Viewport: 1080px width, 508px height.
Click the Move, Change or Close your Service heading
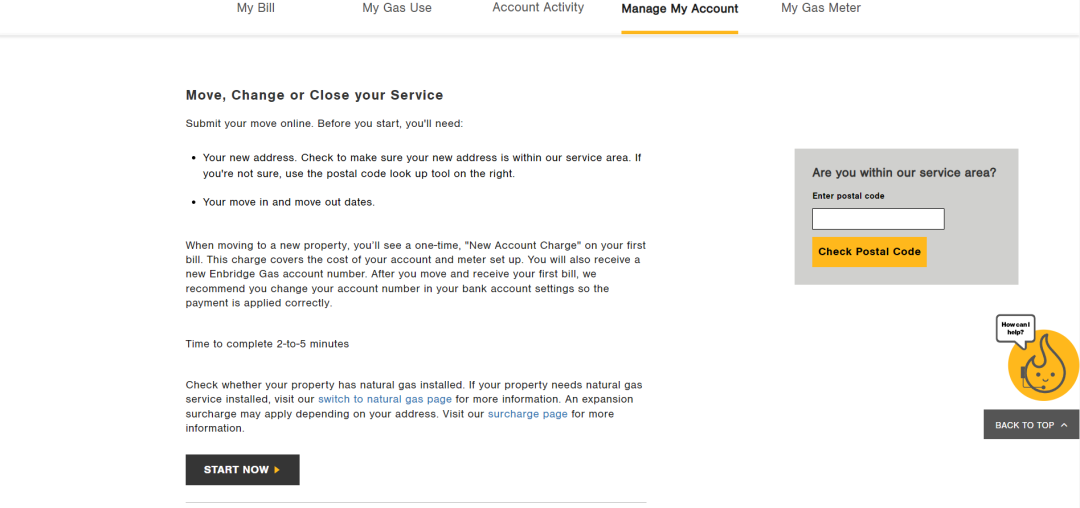(x=315, y=95)
